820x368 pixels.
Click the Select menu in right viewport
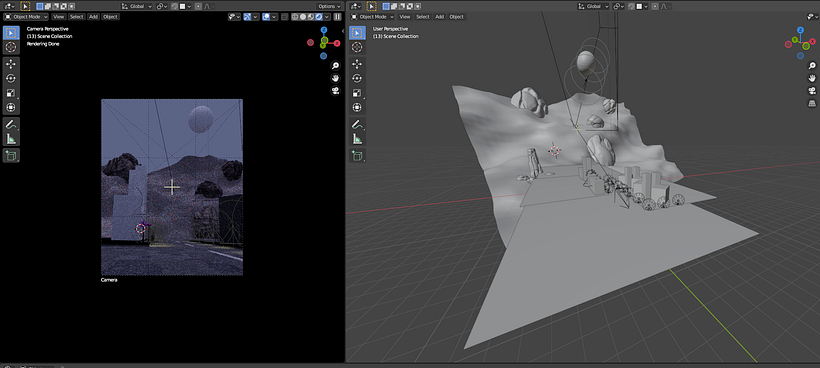(x=423, y=17)
